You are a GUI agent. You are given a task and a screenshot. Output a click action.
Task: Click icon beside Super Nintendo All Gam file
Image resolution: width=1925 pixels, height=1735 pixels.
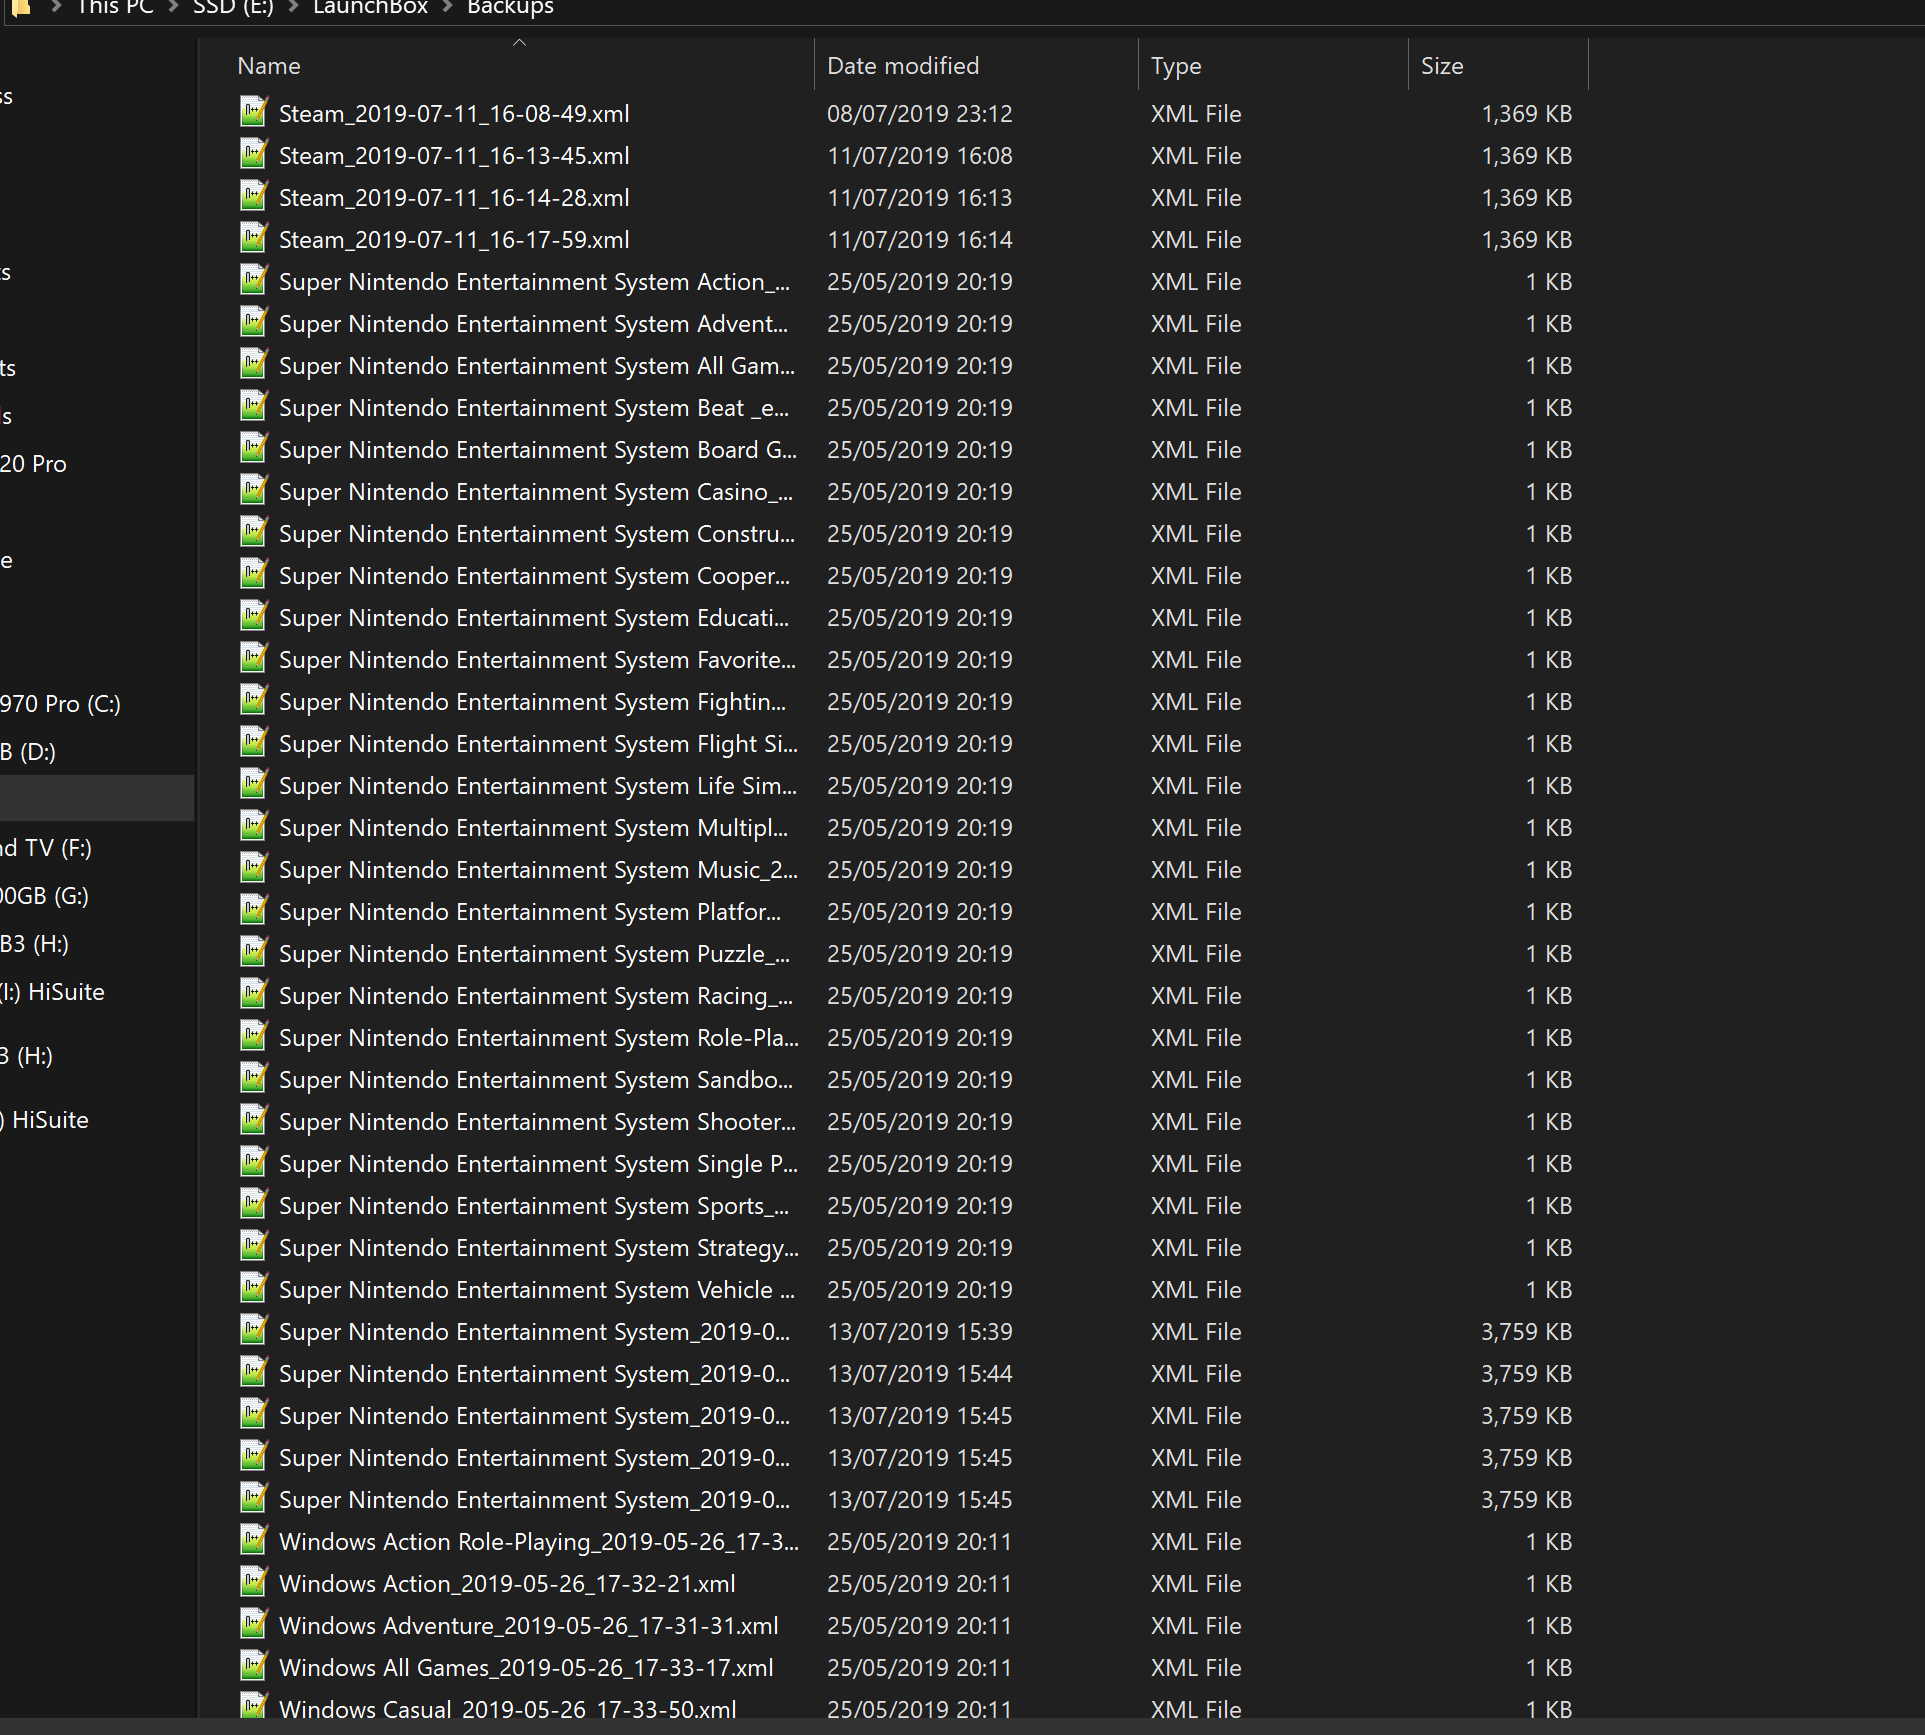(254, 364)
